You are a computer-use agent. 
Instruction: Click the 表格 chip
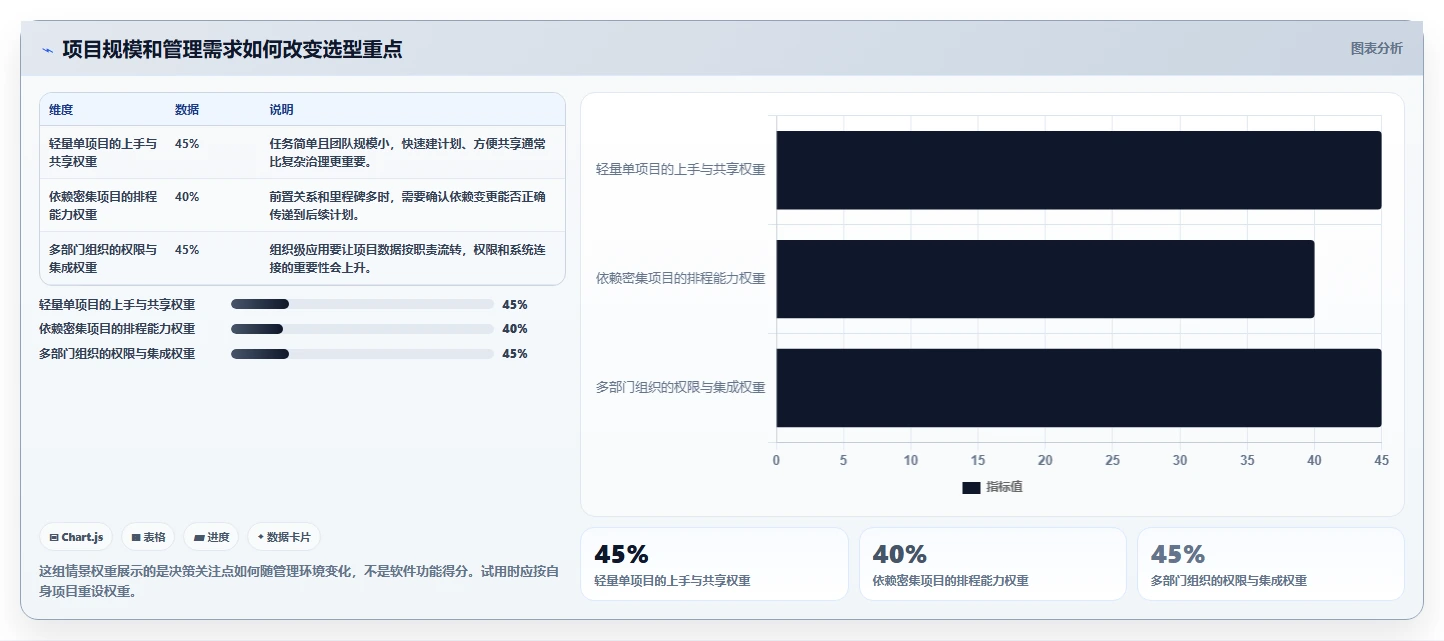pyautogui.click(x=148, y=537)
